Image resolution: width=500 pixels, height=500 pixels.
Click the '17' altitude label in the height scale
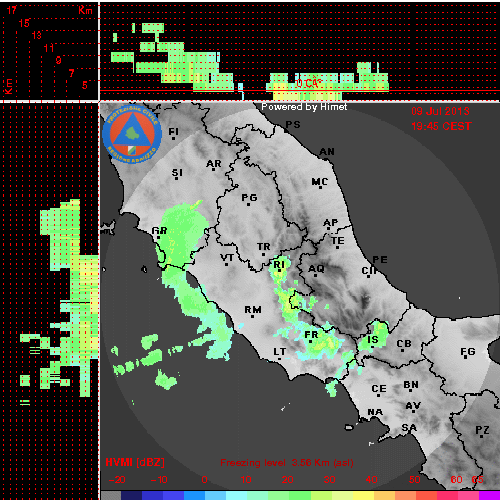coord(12,10)
